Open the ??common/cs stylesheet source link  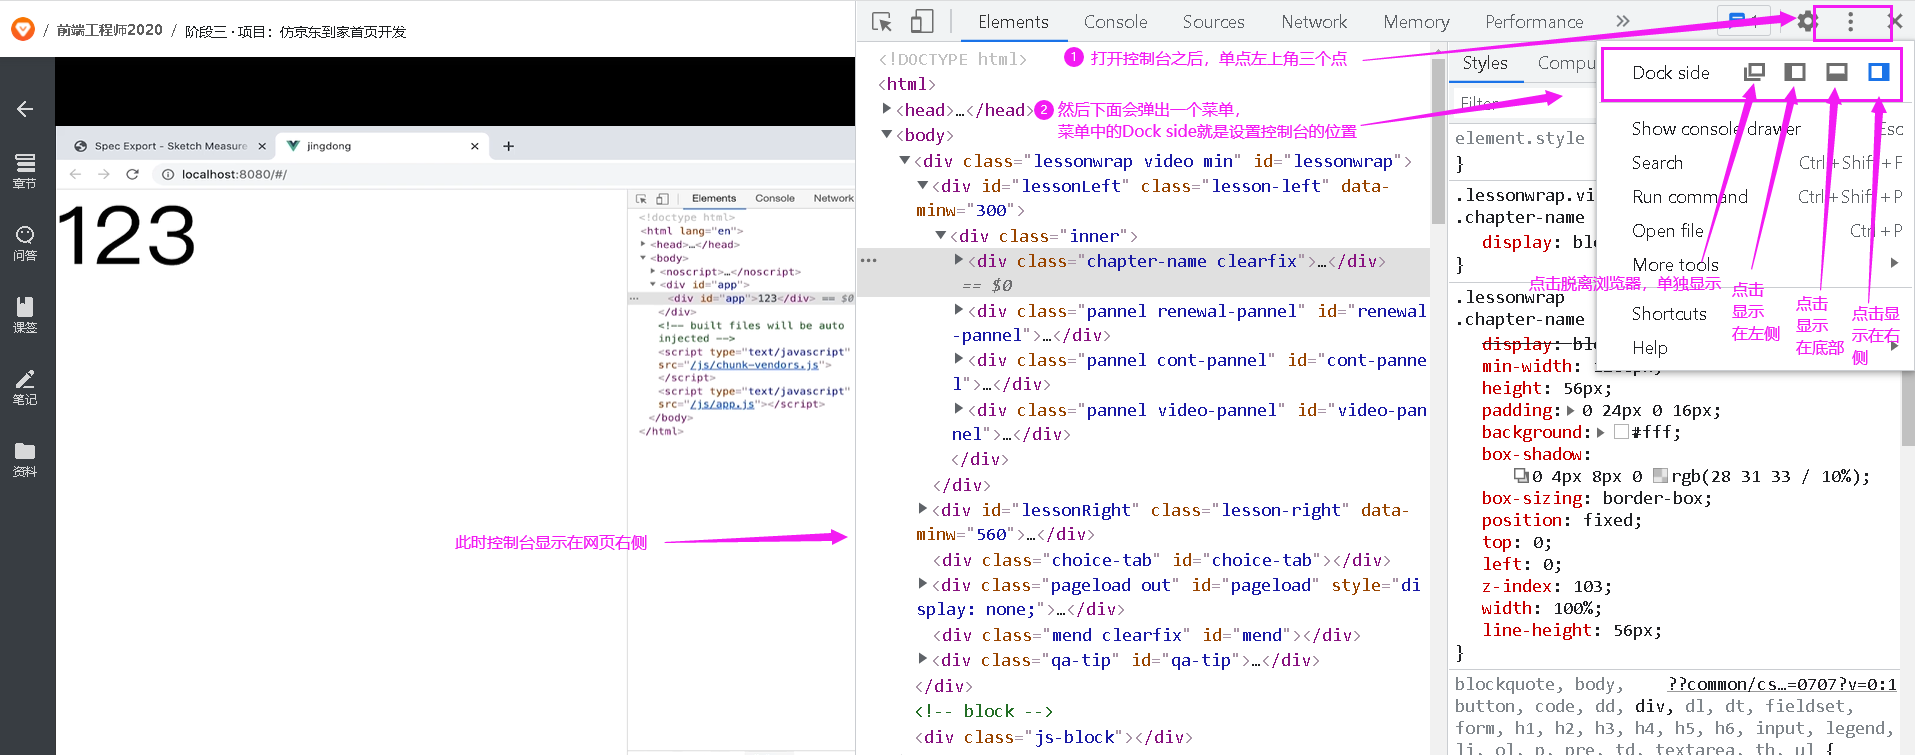1782,684
